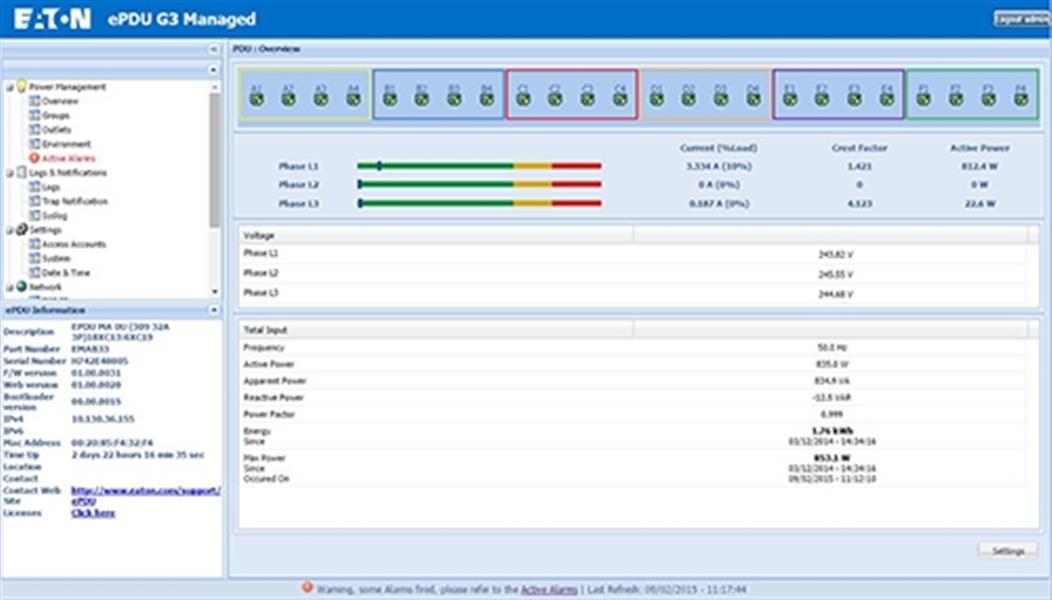Collapse the navigation tree panel header arrow

tap(213, 70)
